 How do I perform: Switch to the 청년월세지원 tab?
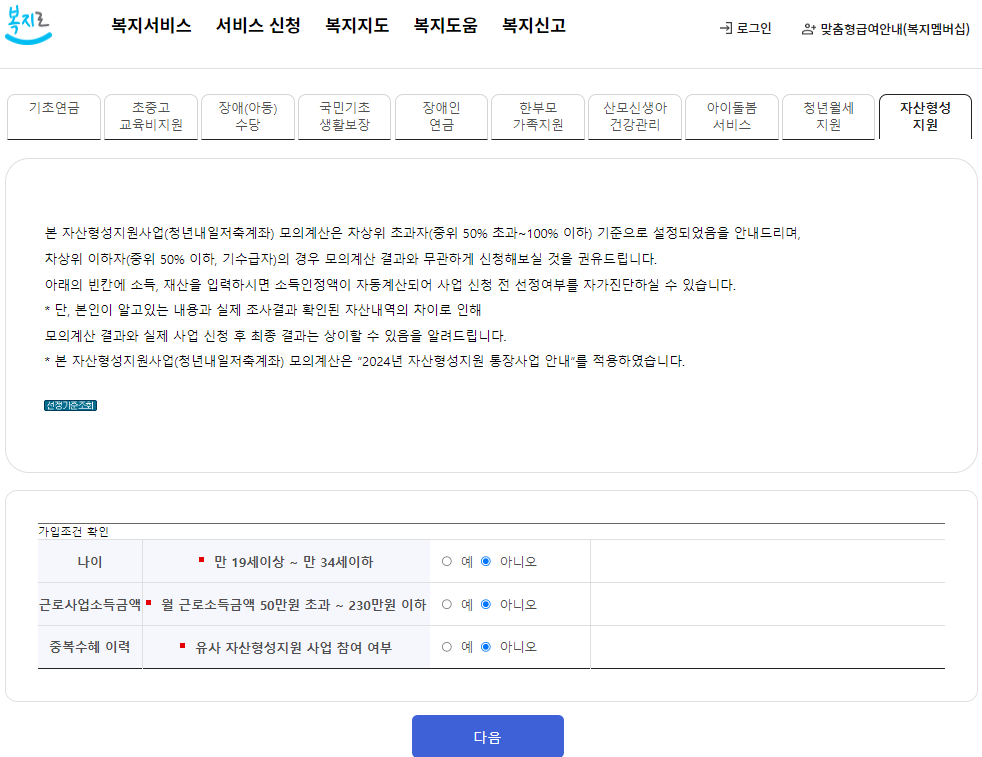point(828,117)
